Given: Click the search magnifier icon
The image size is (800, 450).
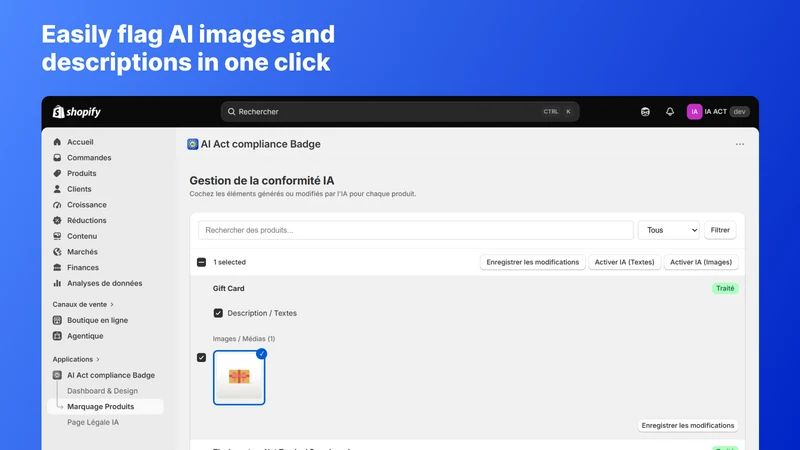Looking at the screenshot, I should (232, 112).
